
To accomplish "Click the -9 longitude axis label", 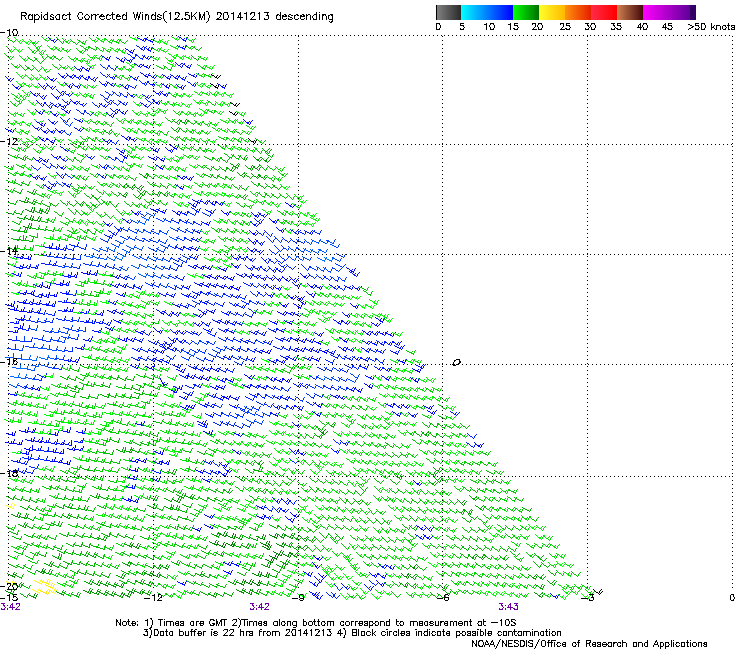I will point(298,598).
